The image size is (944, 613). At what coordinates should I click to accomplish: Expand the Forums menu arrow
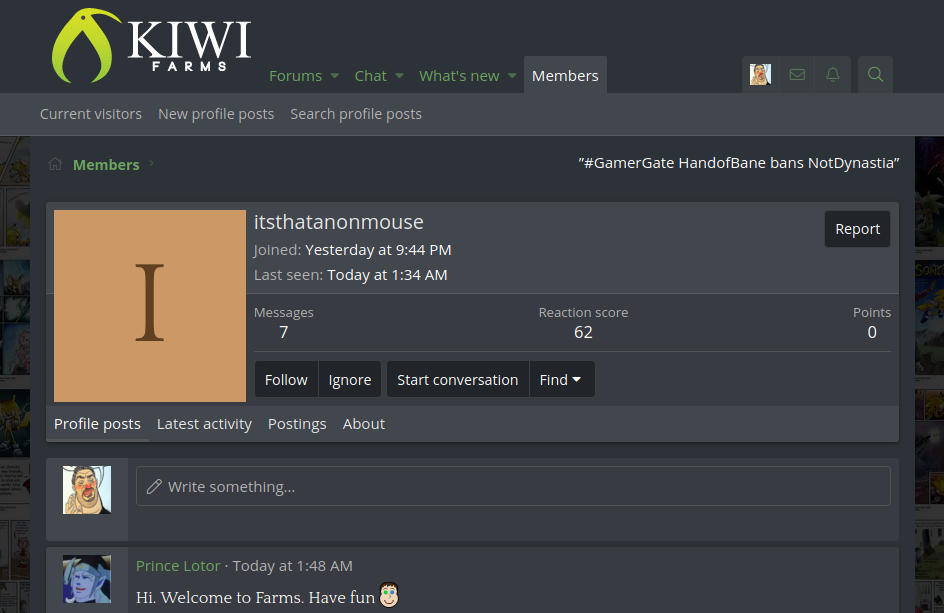(335, 76)
